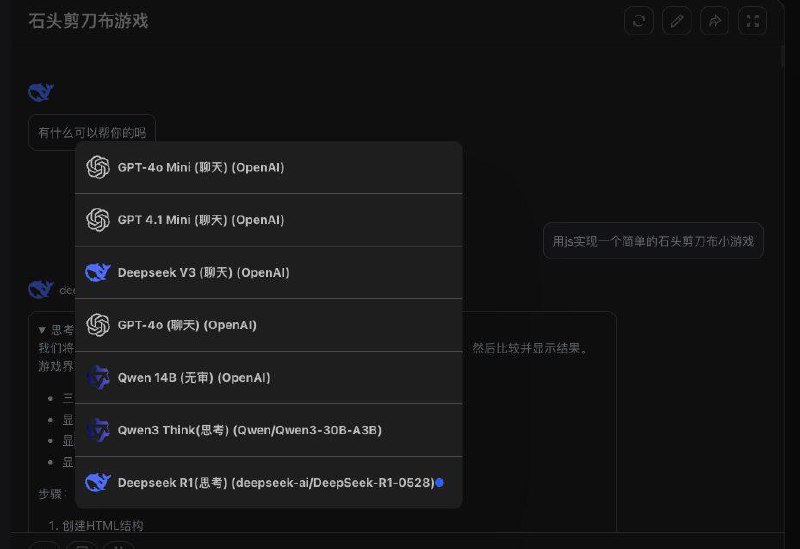Click OpenAI logo of GPT 4.1 Mini row
Screen dimensions: 800x549
98,220
